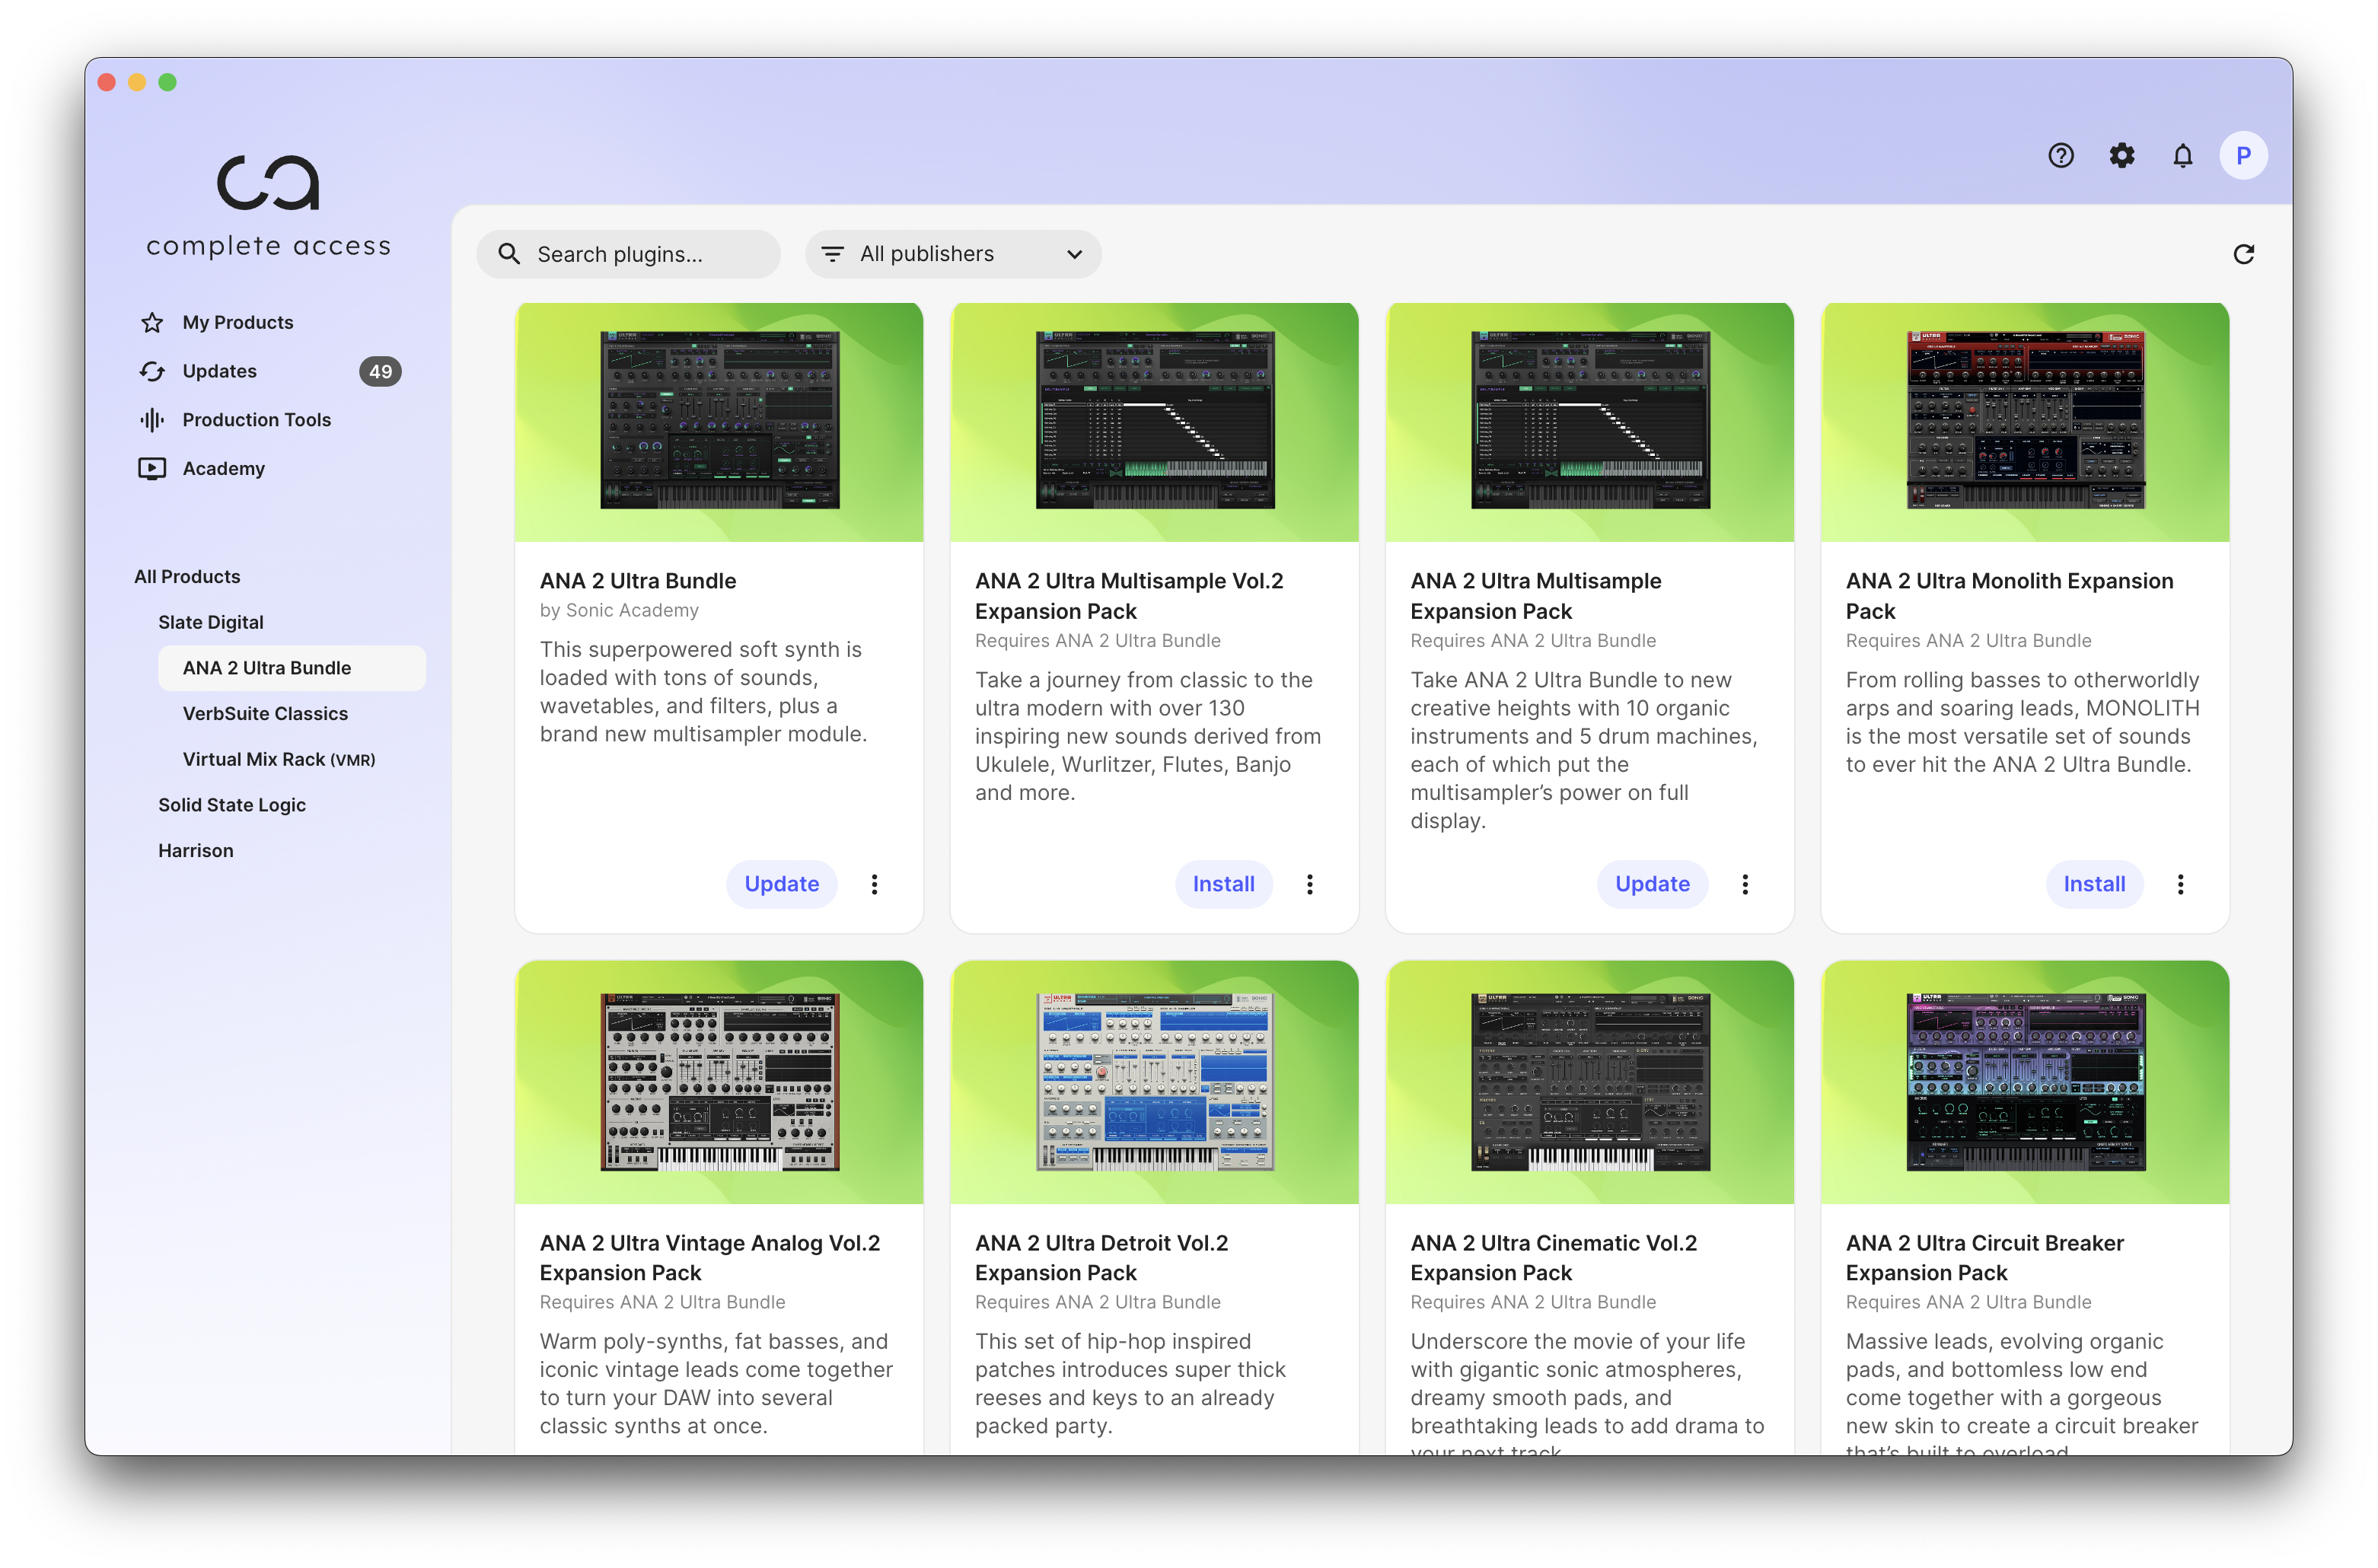The image size is (2378, 1568).
Task: Click ANA 2 Ultra Vintage Analog Vol.2 title
Action: coord(710,1258)
